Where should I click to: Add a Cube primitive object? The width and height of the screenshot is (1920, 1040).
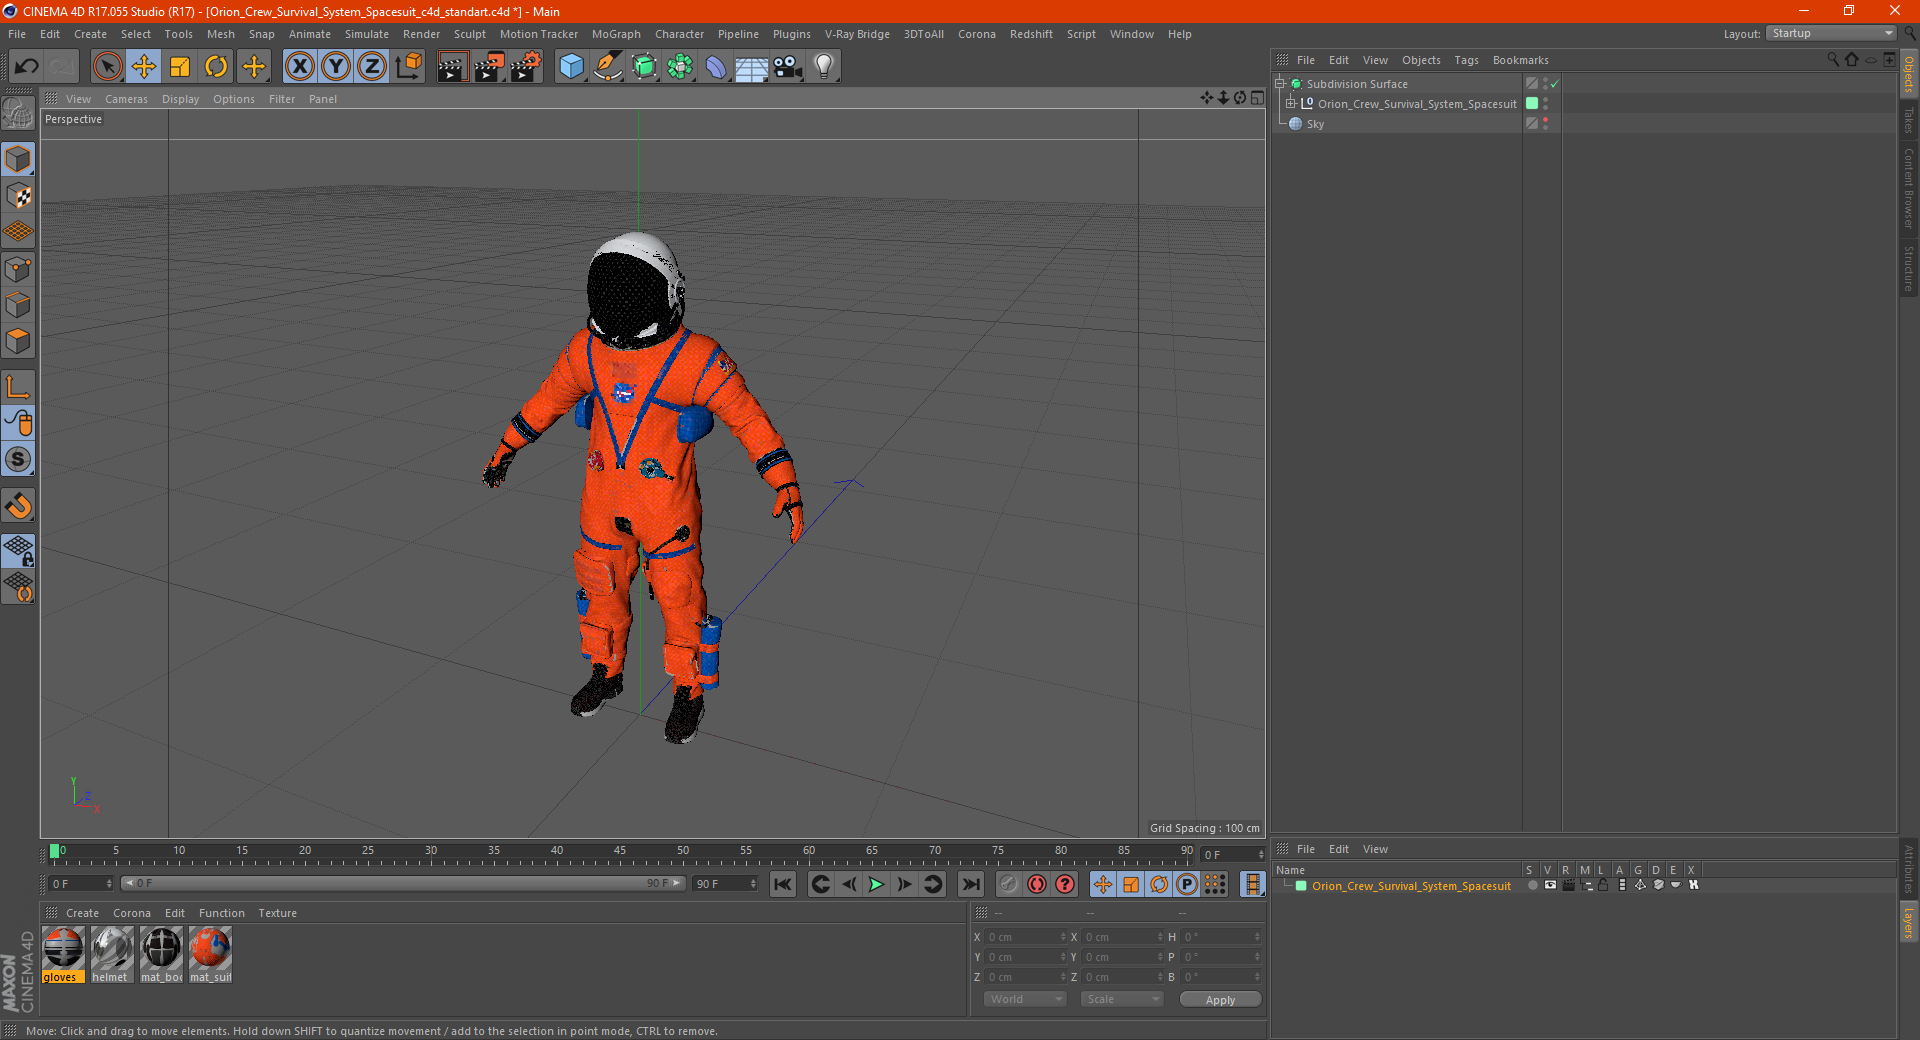pos(571,67)
